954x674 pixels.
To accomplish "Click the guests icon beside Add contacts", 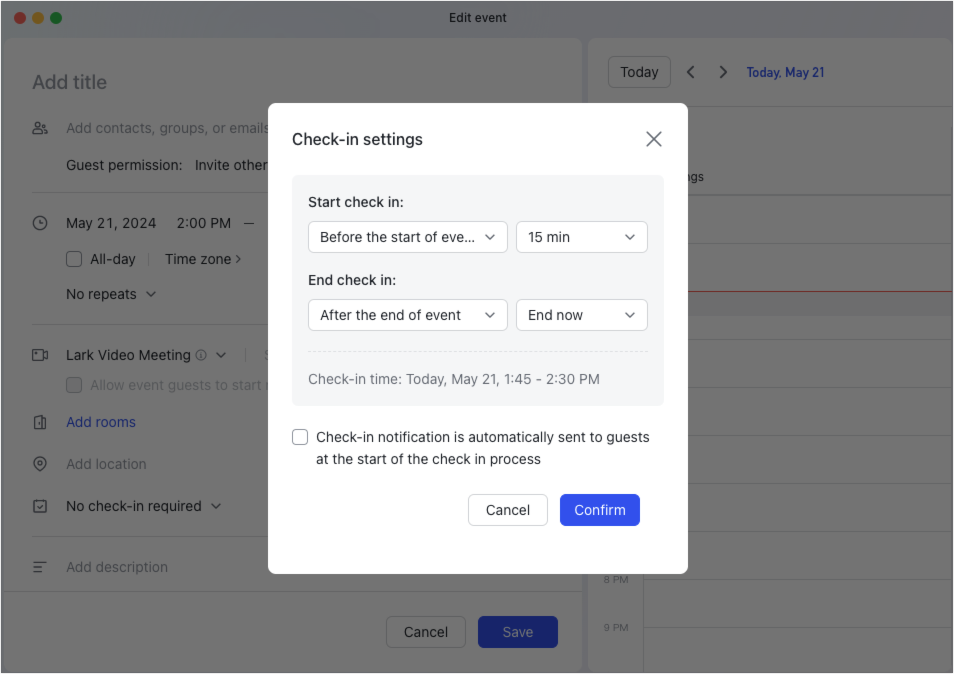I will coord(40,128).
